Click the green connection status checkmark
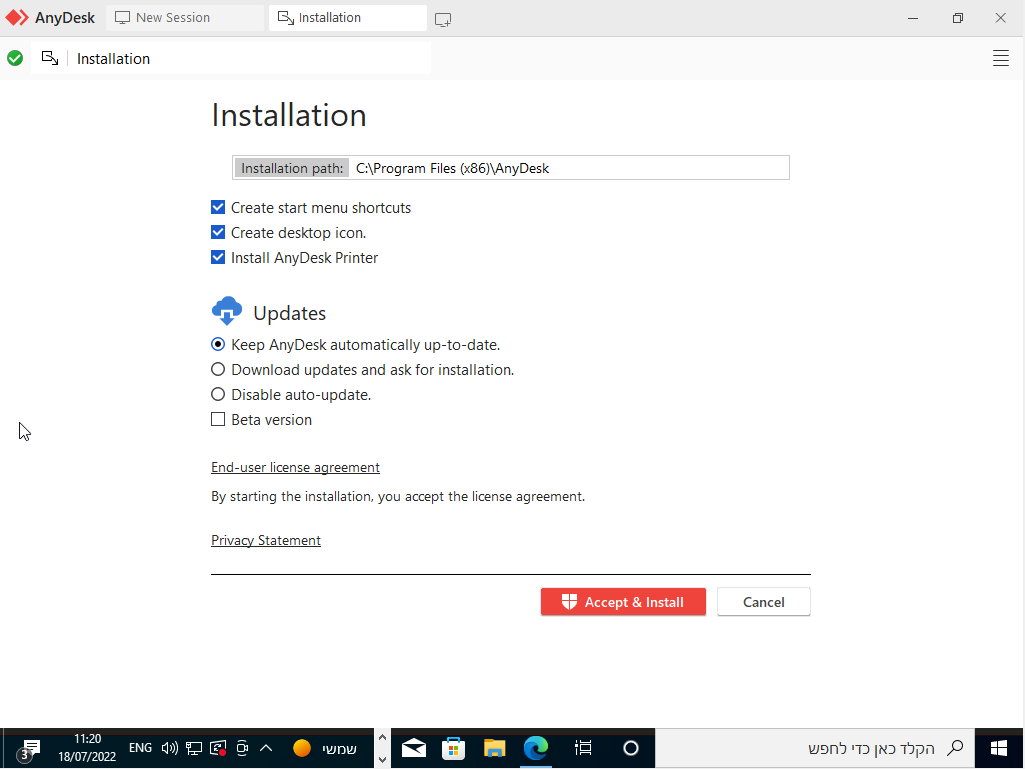Screen dimensions: 1025x769 15,58
